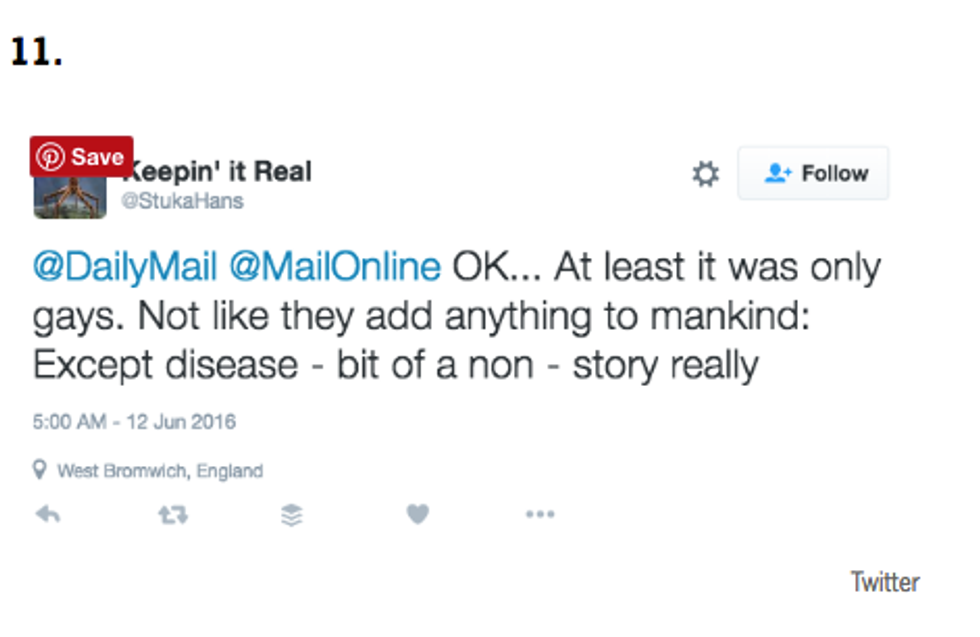Click the @StukaHans handle
The height and width of the screenshot is (637, 980).
click(182, 201)
